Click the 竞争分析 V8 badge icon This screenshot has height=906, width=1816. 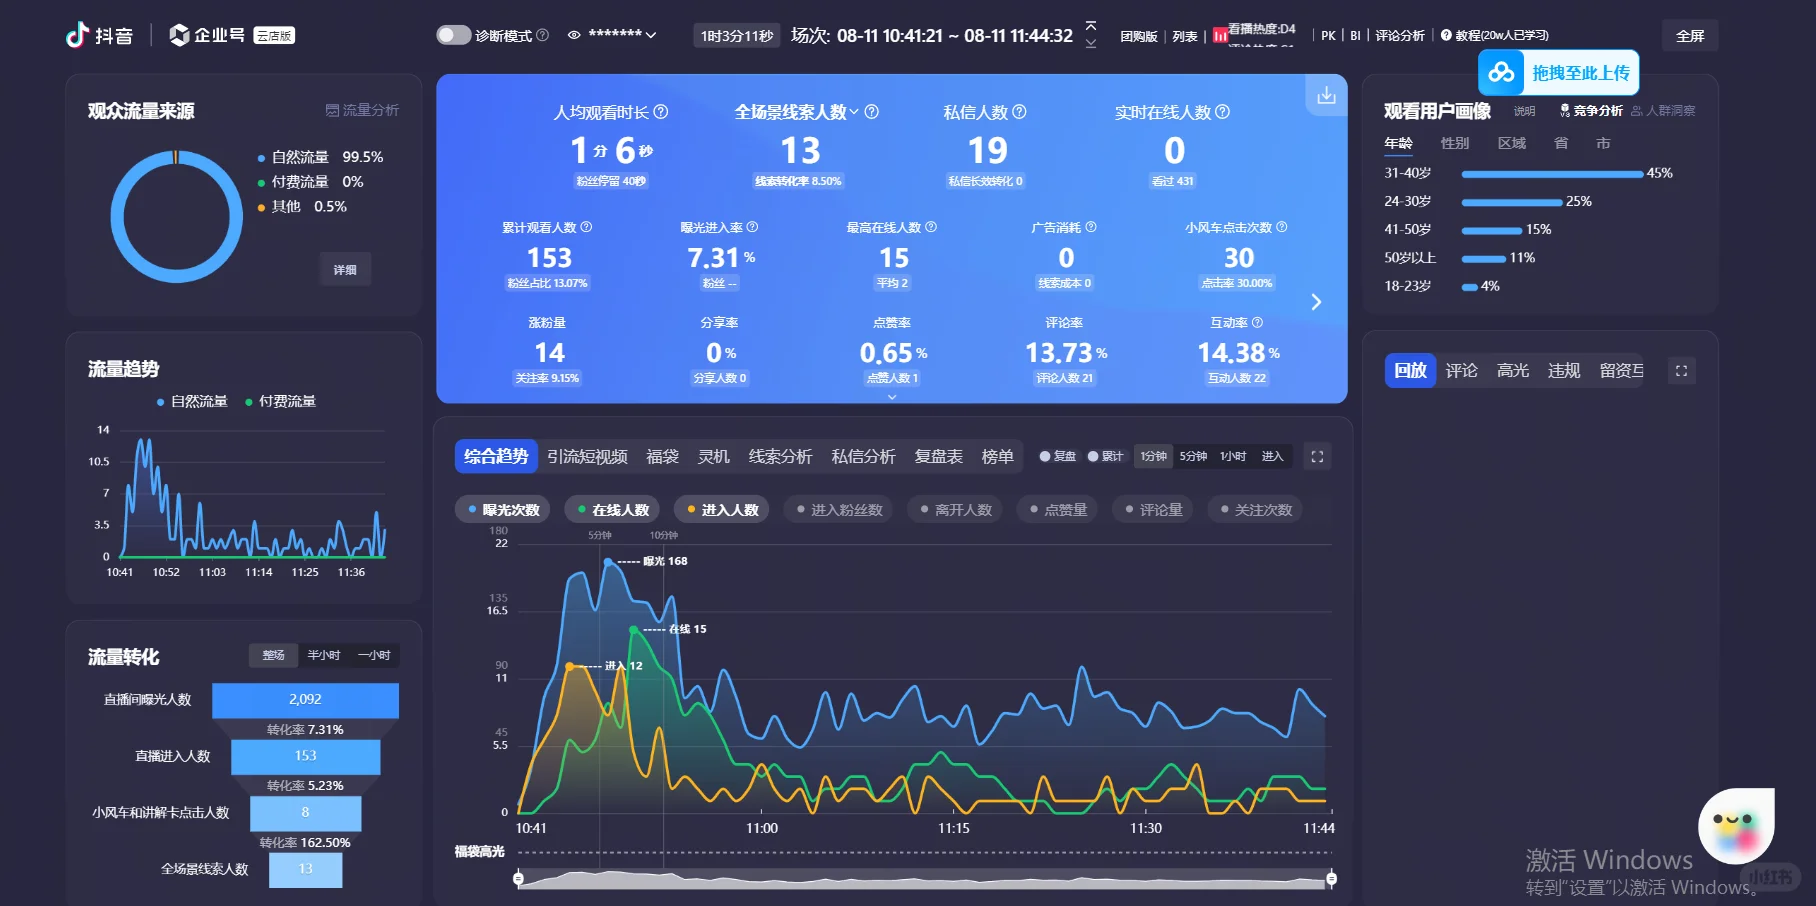point(1565,111)
